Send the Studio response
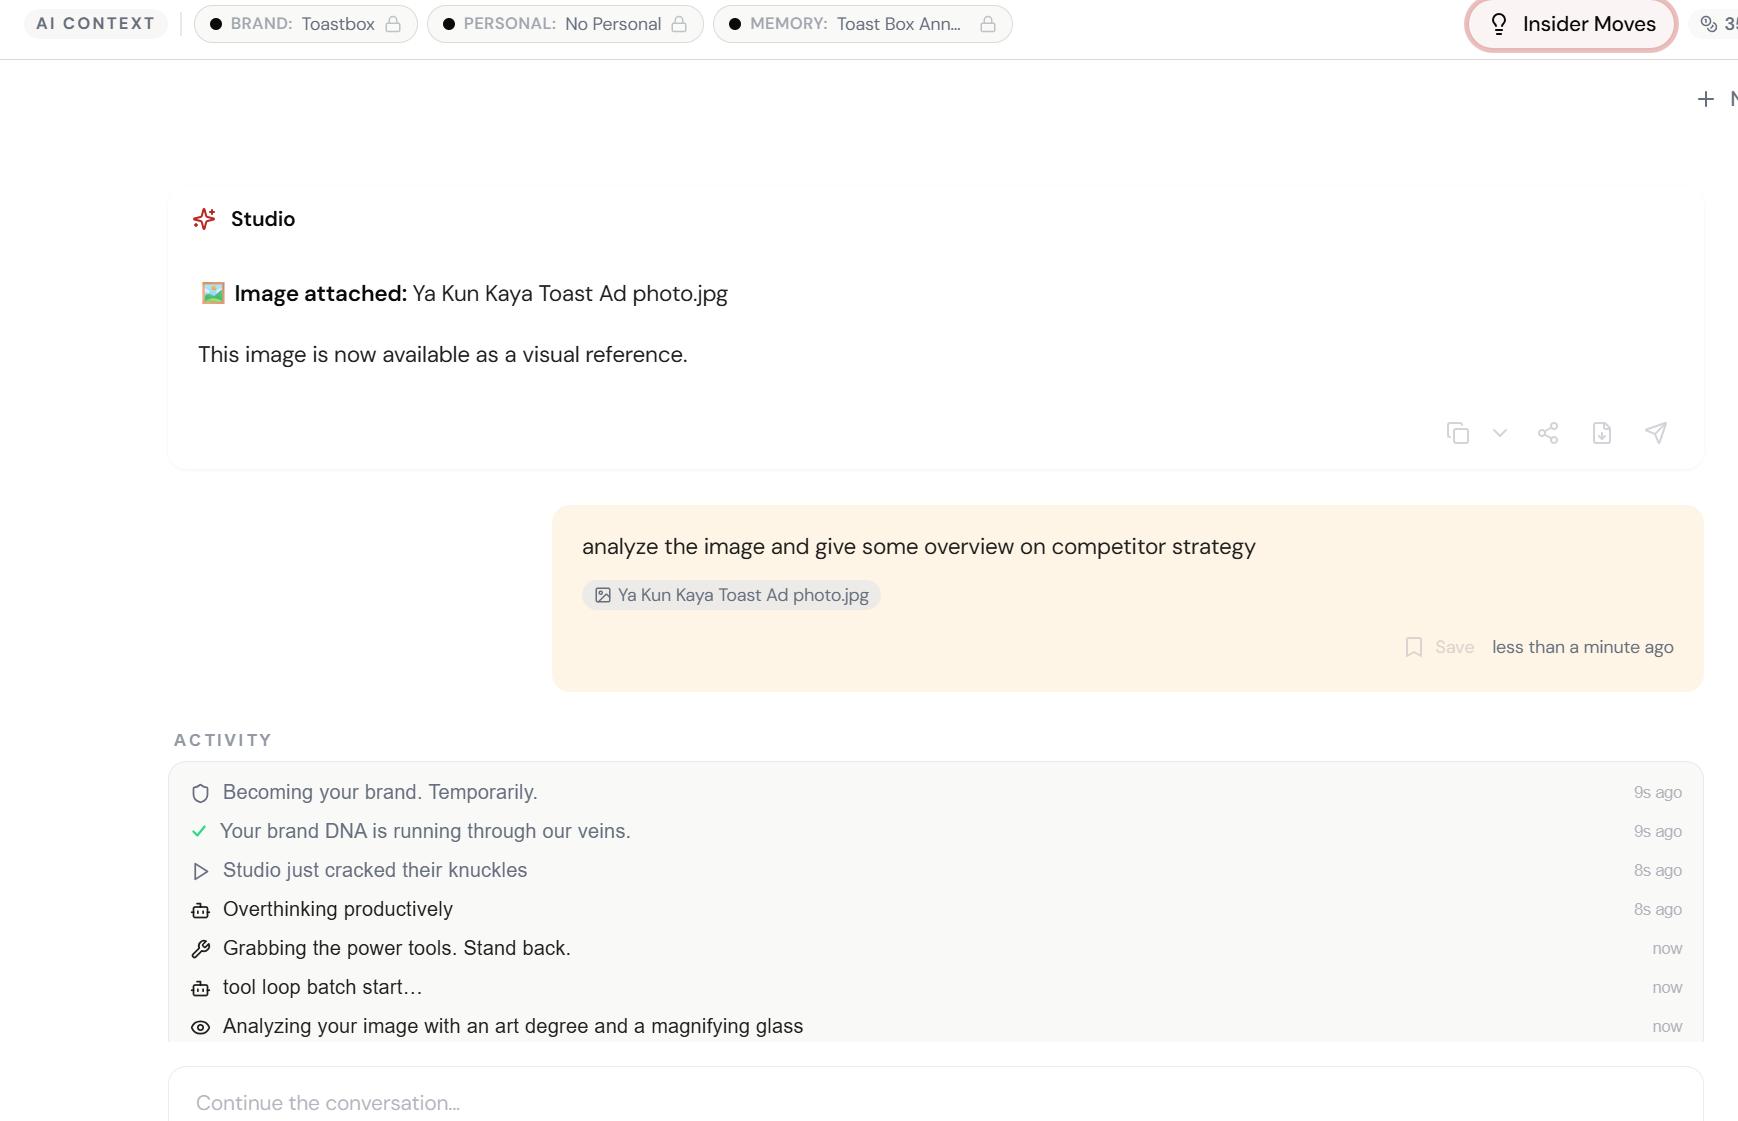Image resolution: width=1738 pixels, height=1121 pixels. 1656,433
